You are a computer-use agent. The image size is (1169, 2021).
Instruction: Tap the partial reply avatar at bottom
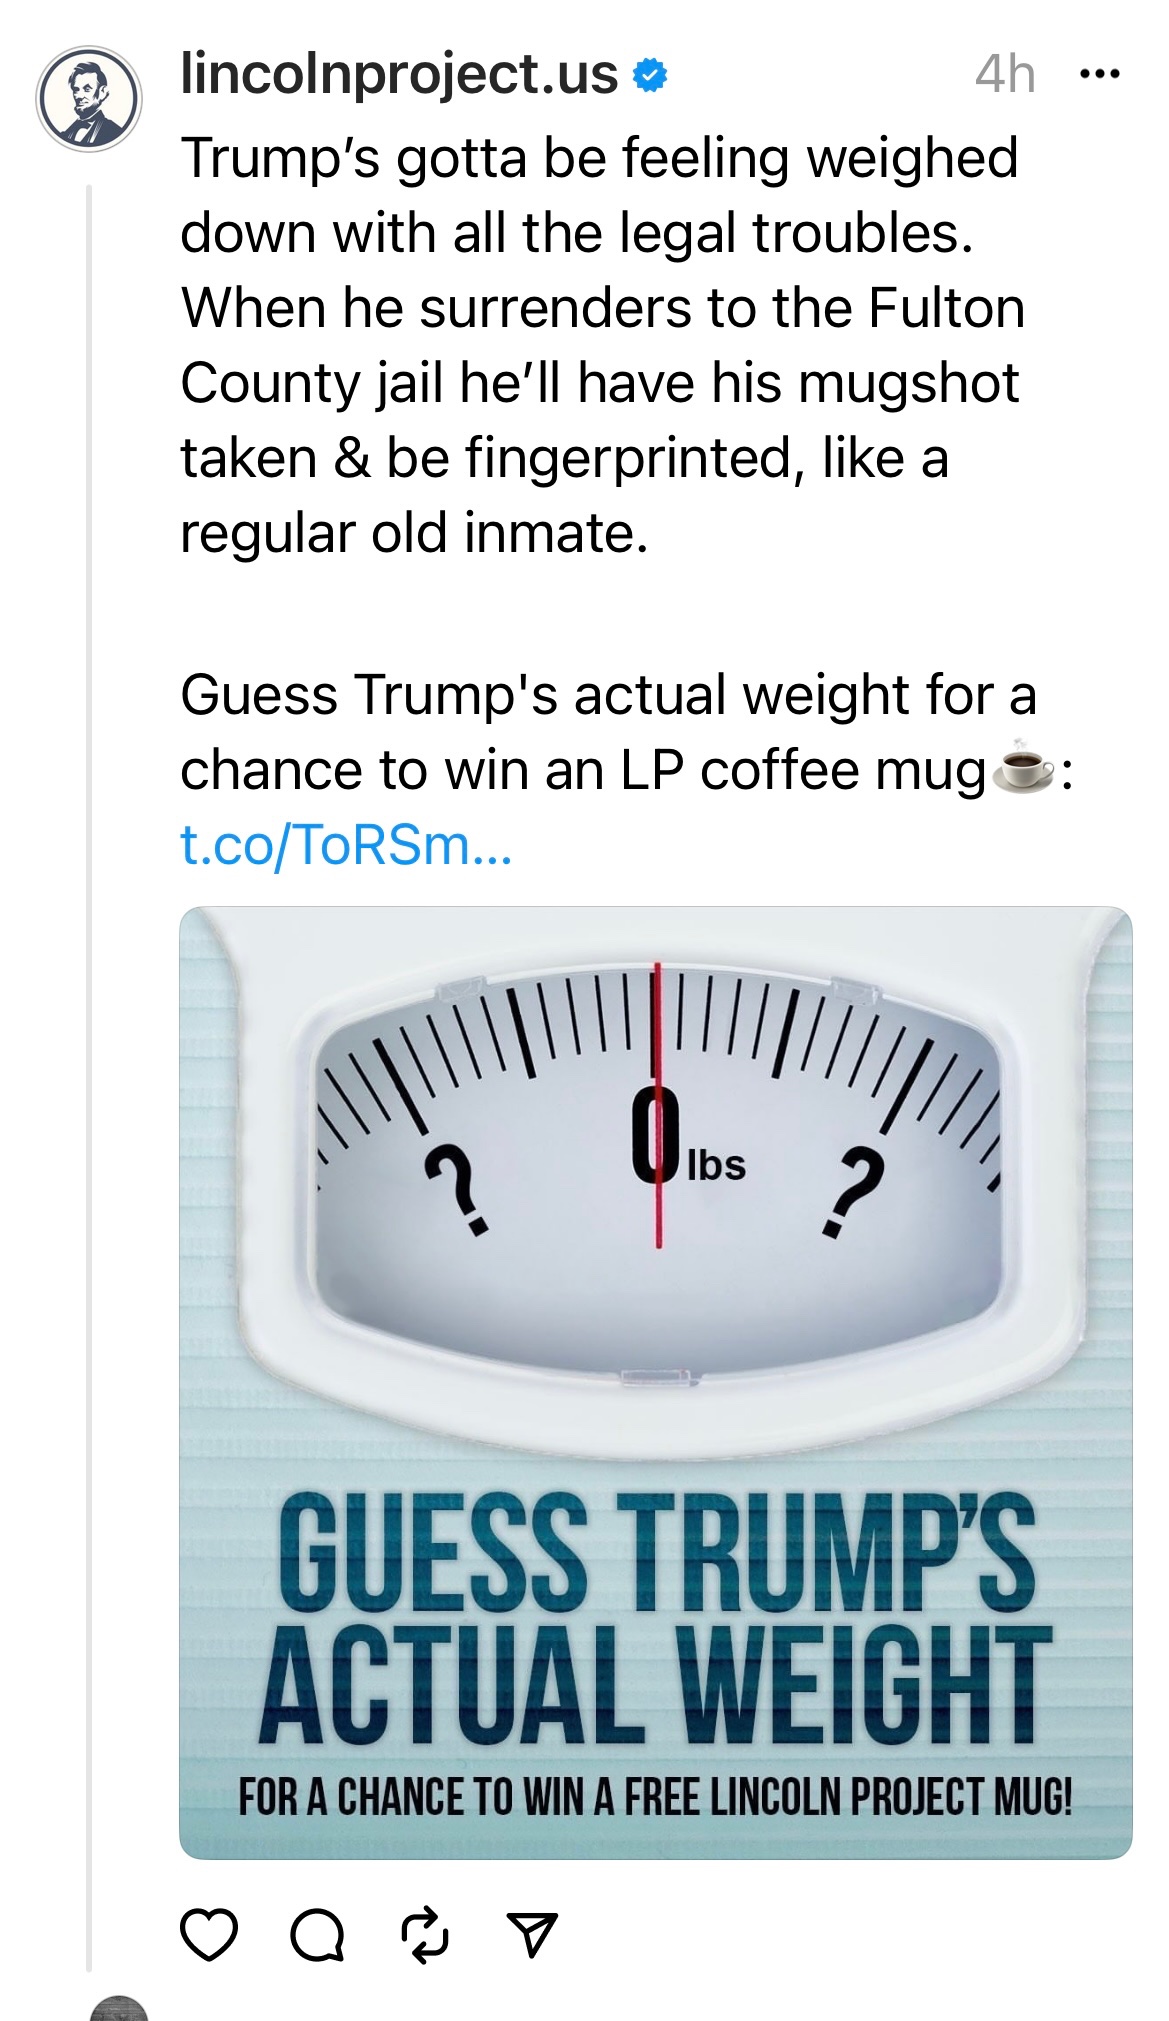(119, 2008)
